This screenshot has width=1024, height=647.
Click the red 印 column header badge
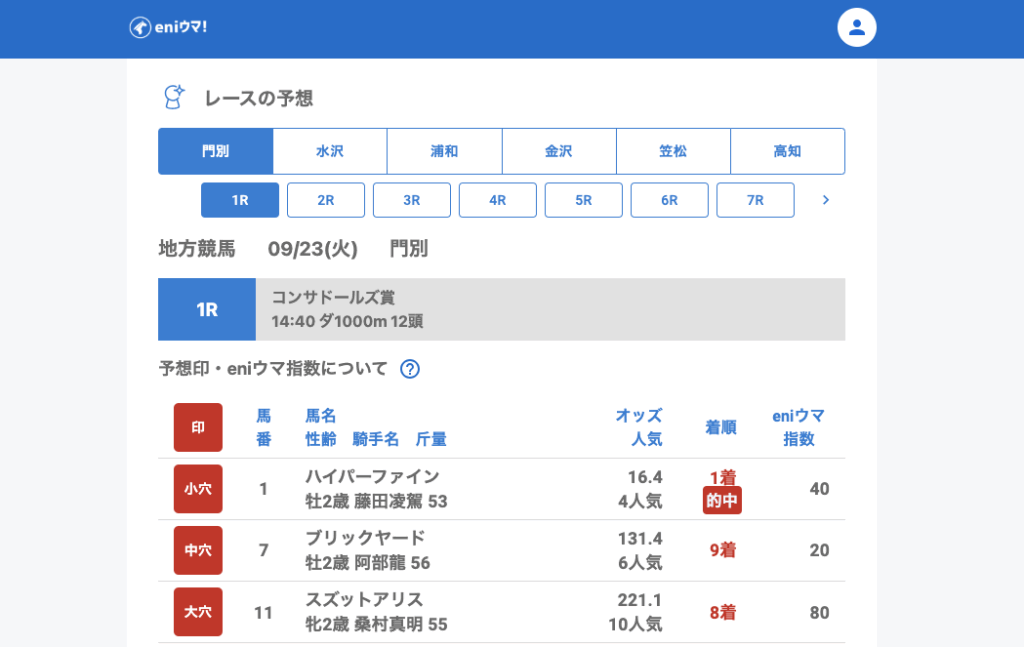click(x=198, y=427)
